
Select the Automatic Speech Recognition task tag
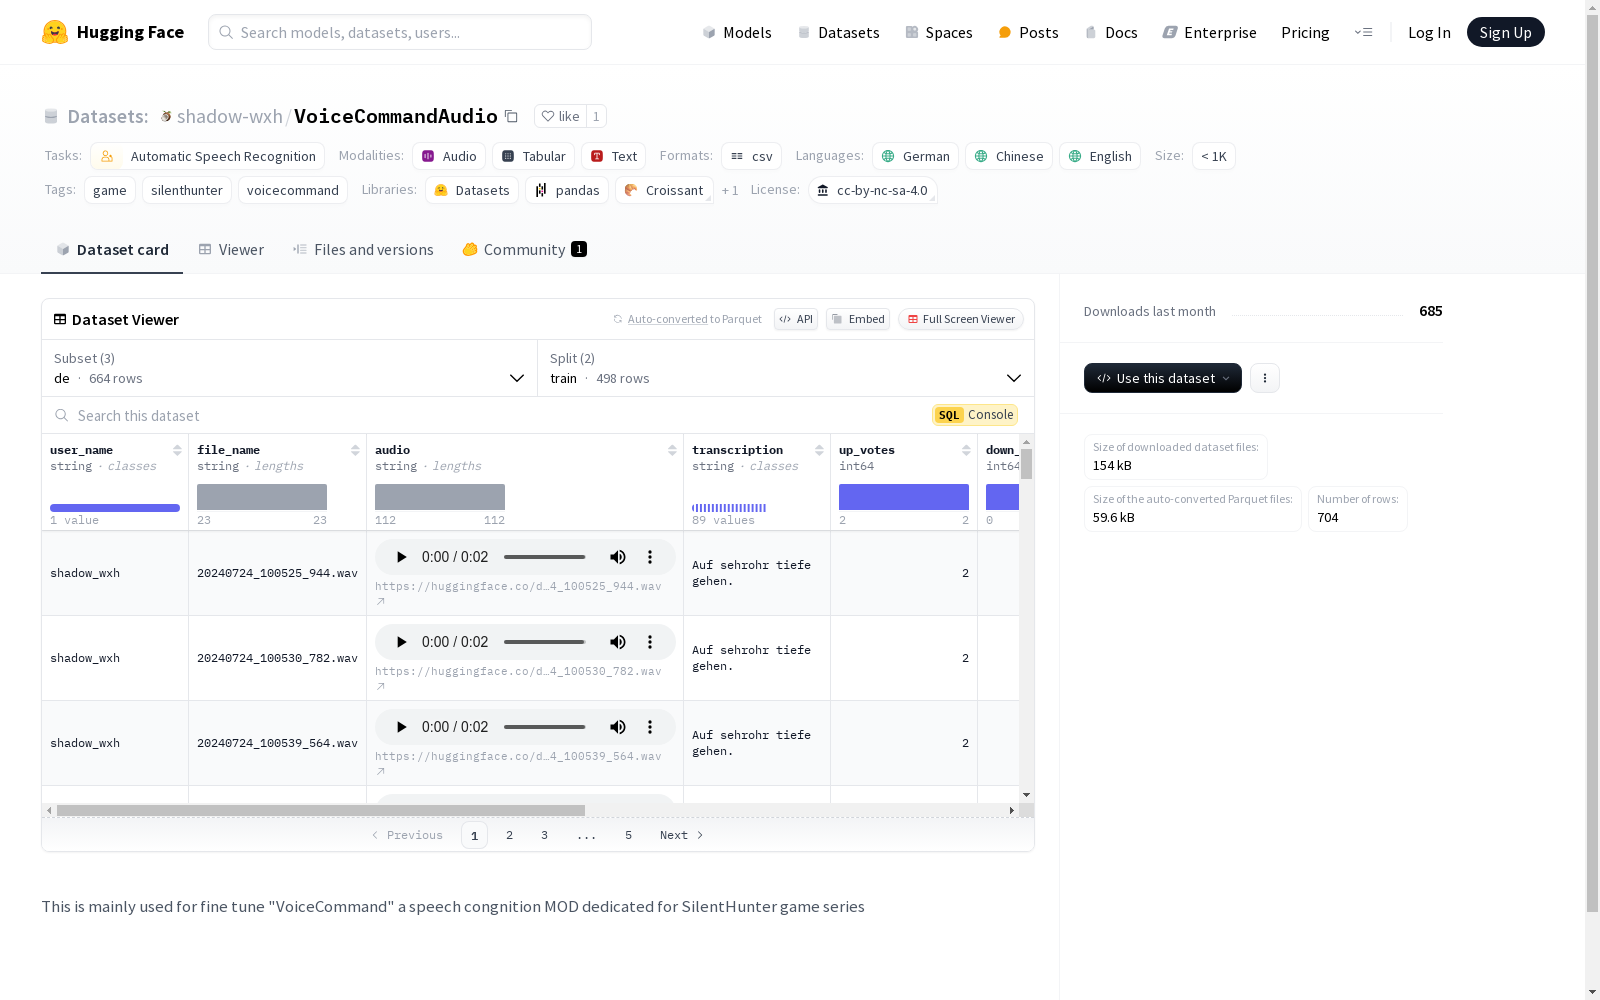pyautogui.click(x=208, y=156)
